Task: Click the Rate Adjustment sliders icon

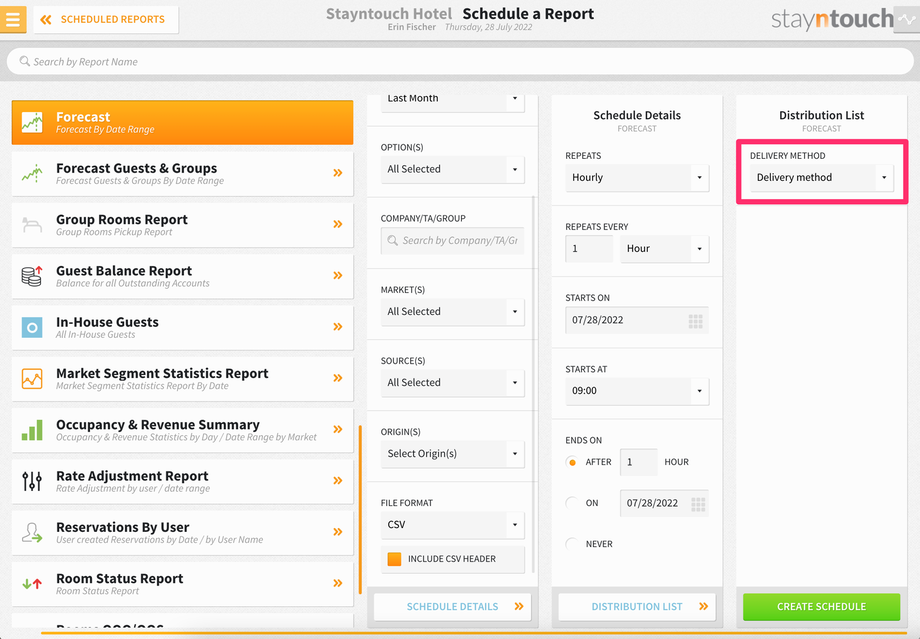Action: (x=32, y=481)
